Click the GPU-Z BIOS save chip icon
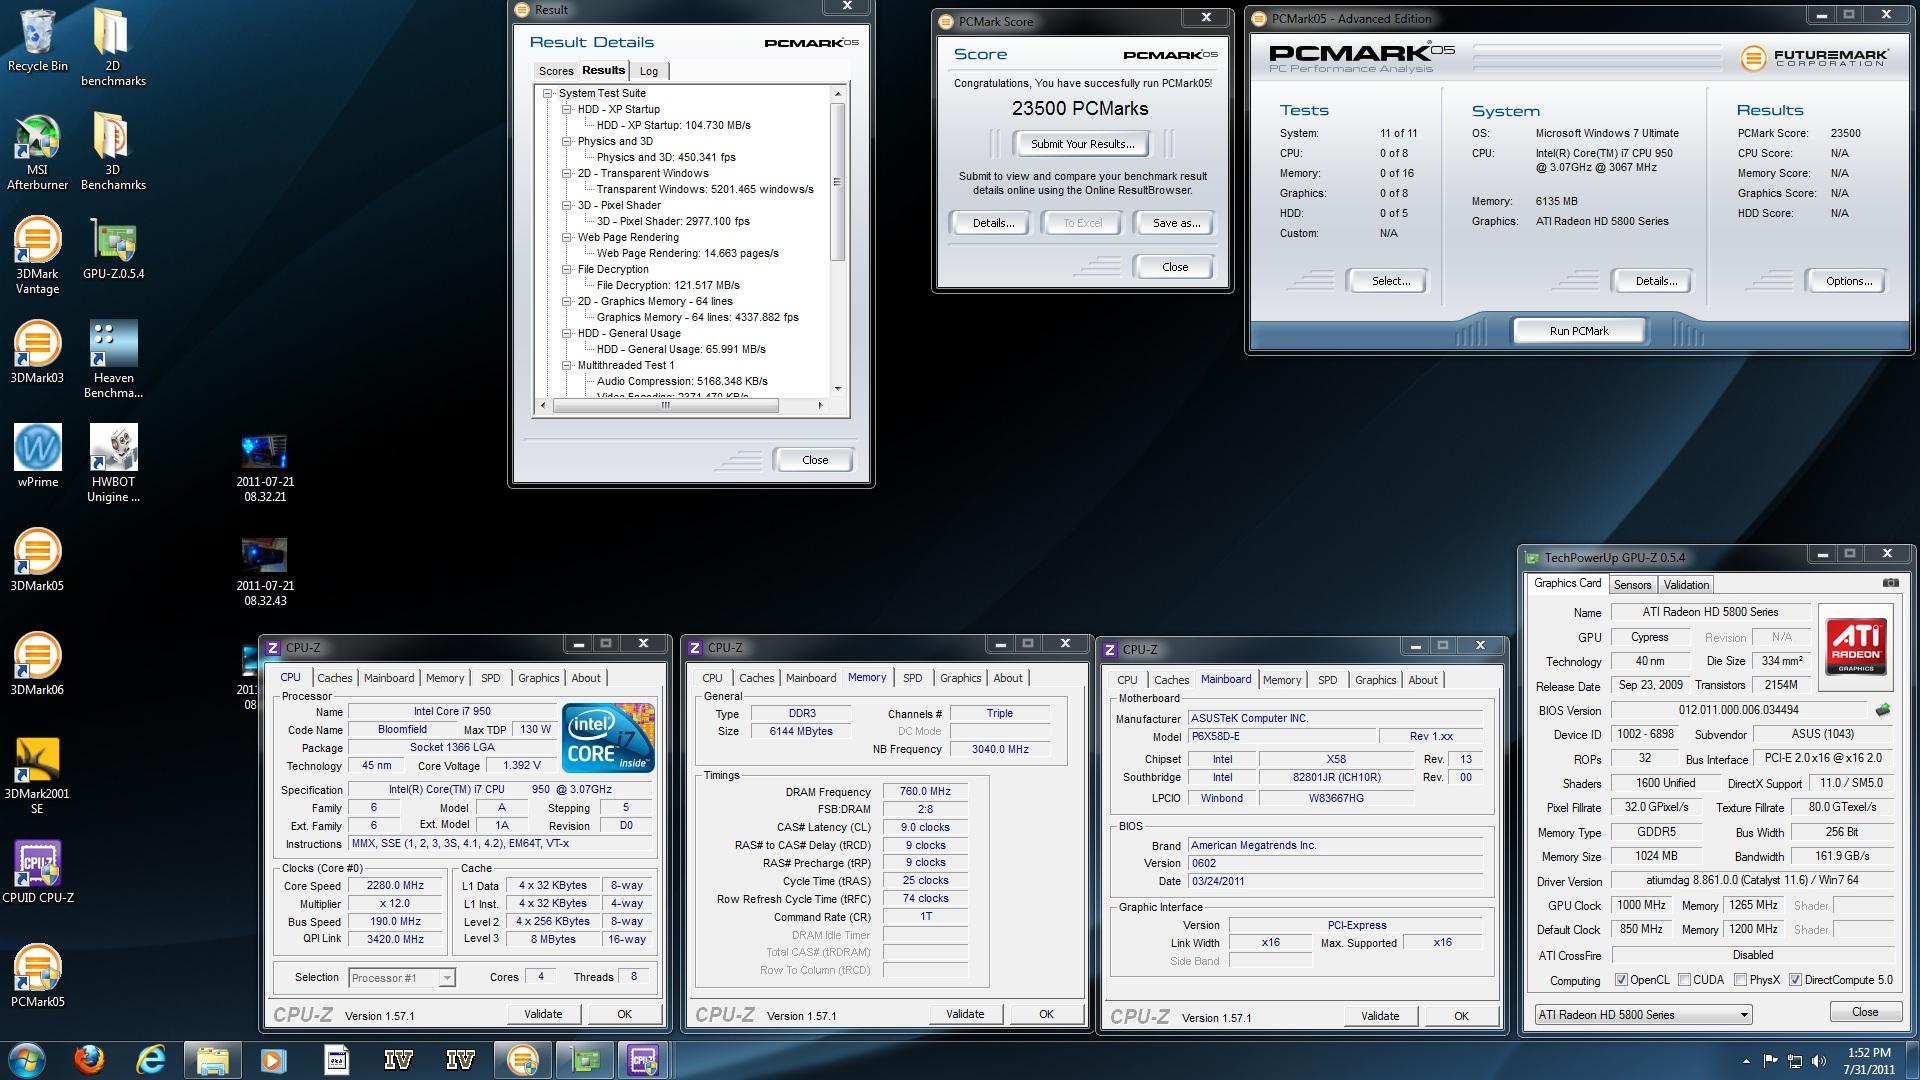Viewport: 1920px width, 1080px height. (1882, 710)
